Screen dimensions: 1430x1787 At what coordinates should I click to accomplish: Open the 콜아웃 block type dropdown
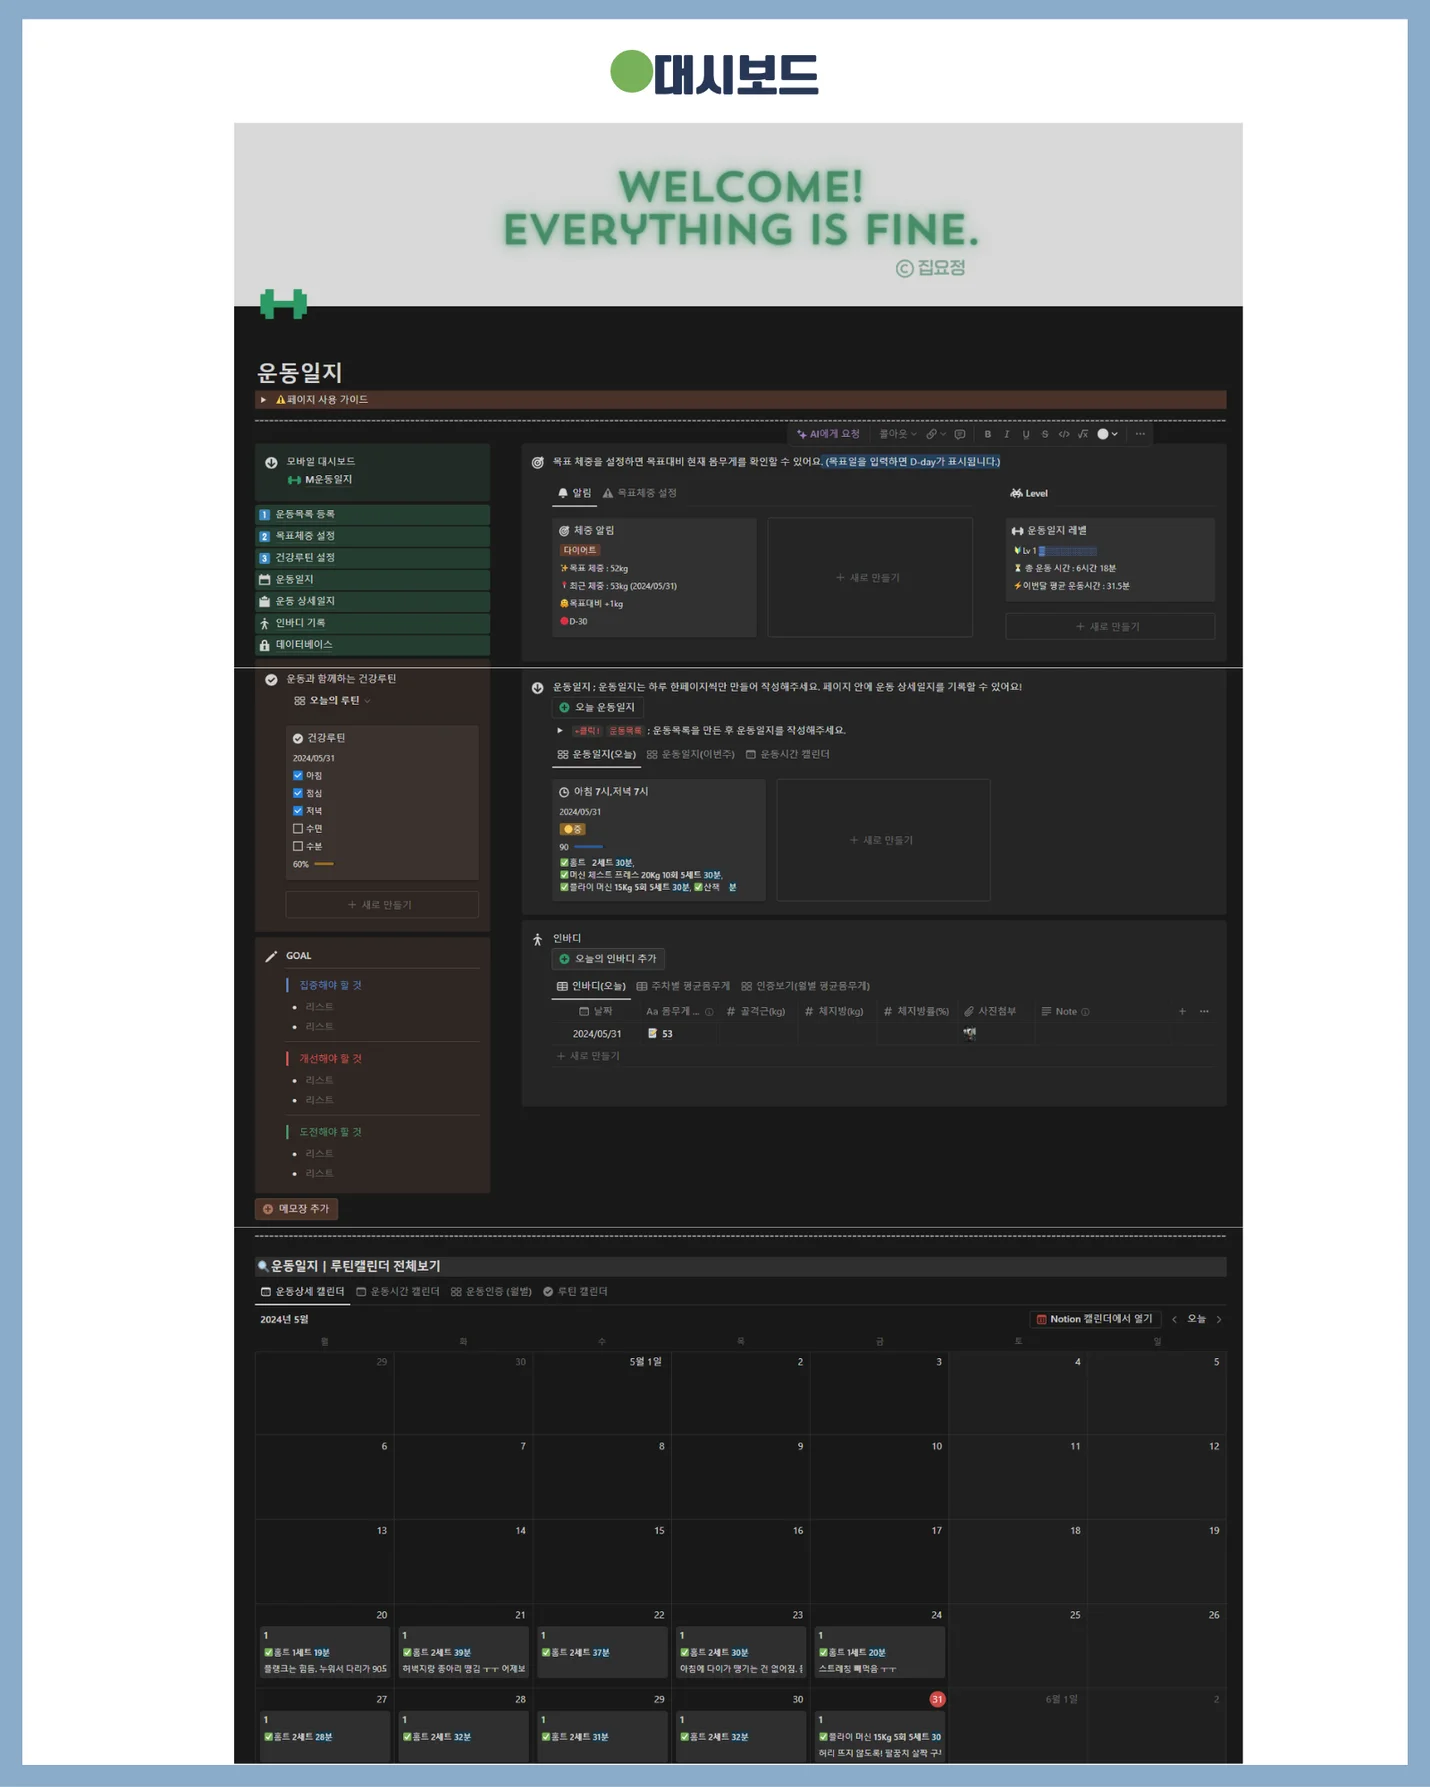pyautogui.click(x=897, y=434)
